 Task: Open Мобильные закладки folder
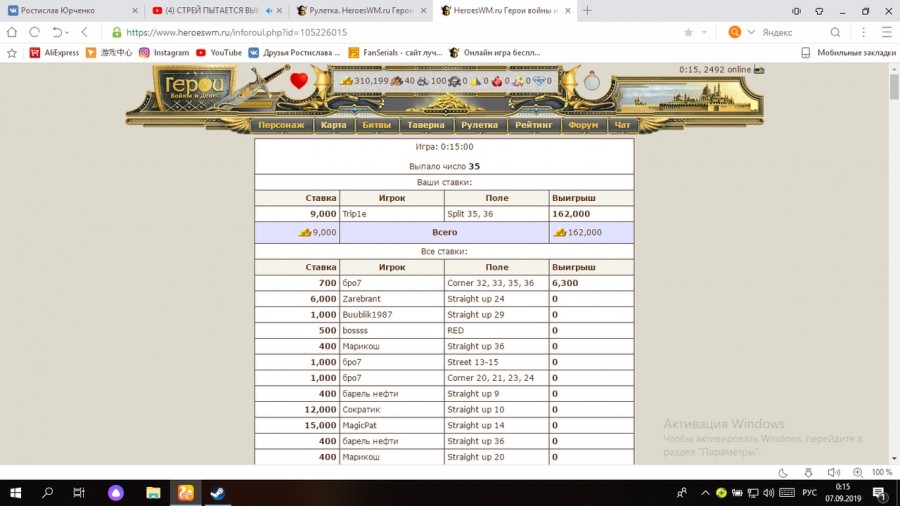(848, 52)
